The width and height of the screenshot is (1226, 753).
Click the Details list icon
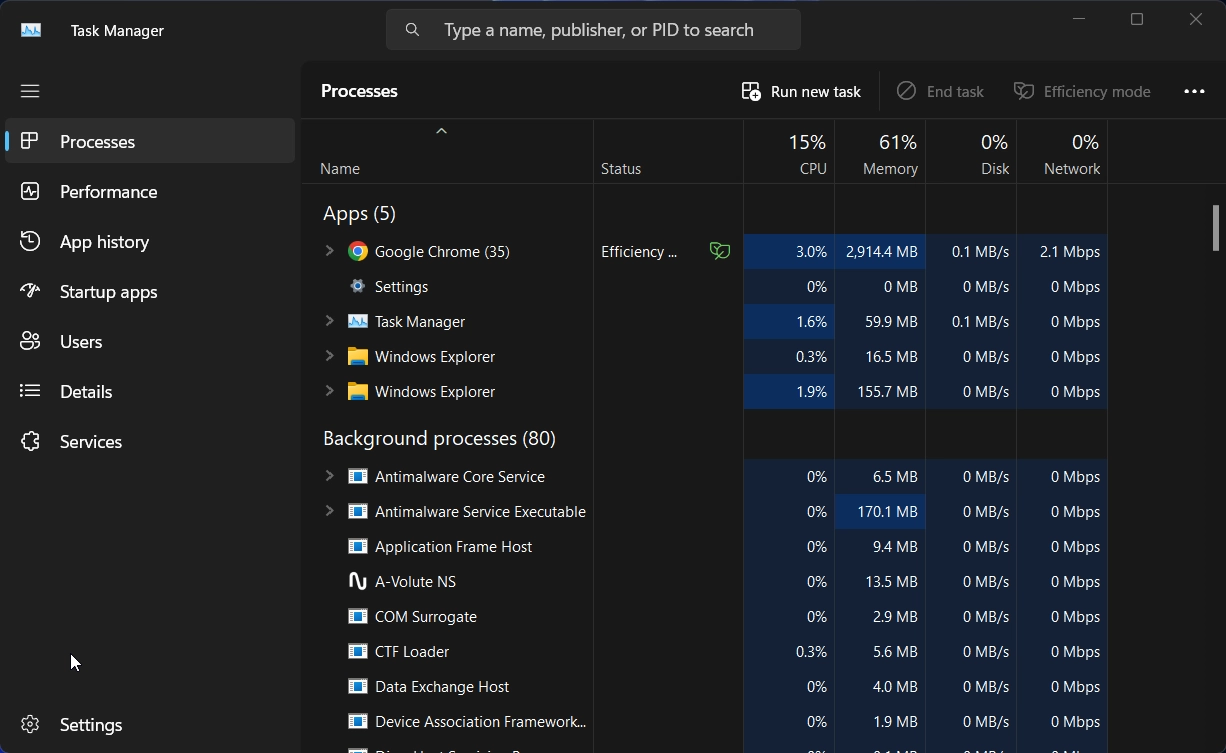click(x=30, y=391)
